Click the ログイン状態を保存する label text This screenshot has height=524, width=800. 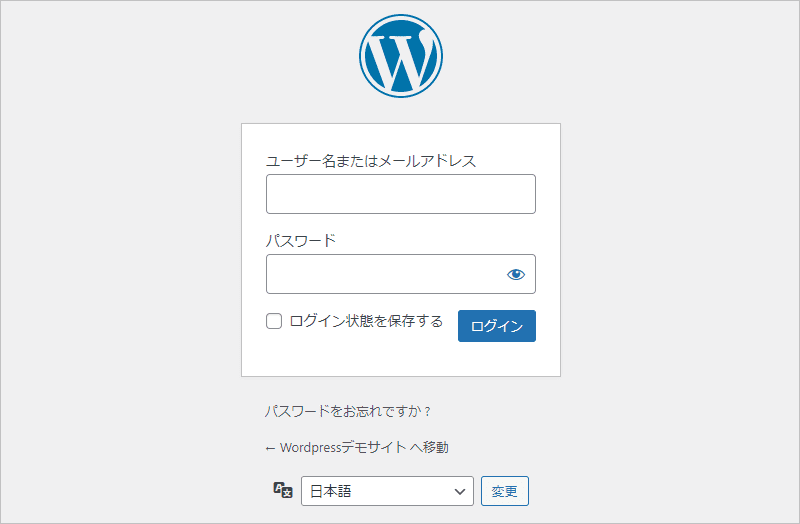click(x=366, y=321)
